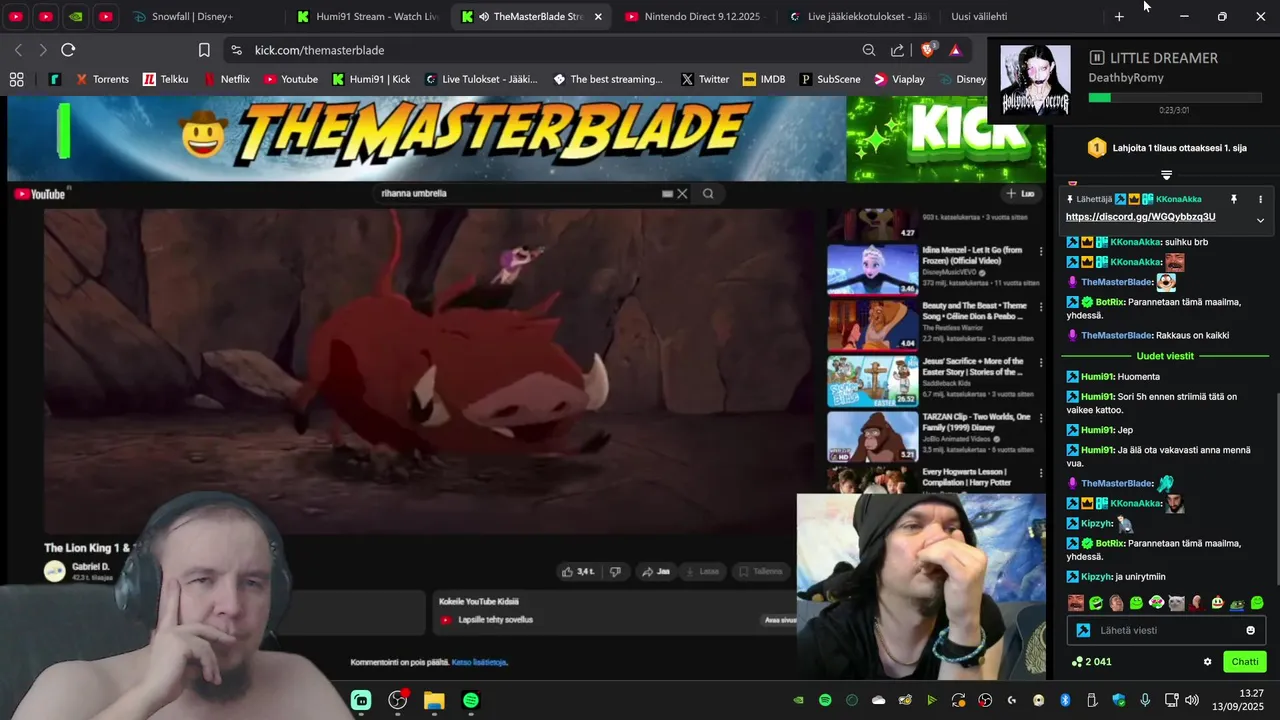Viewport: 1280px width, 720px height.
Task: Pause the LITTLE DREAMER track in the media popup
Action: pyautogui.click(x=1097, y=58)
